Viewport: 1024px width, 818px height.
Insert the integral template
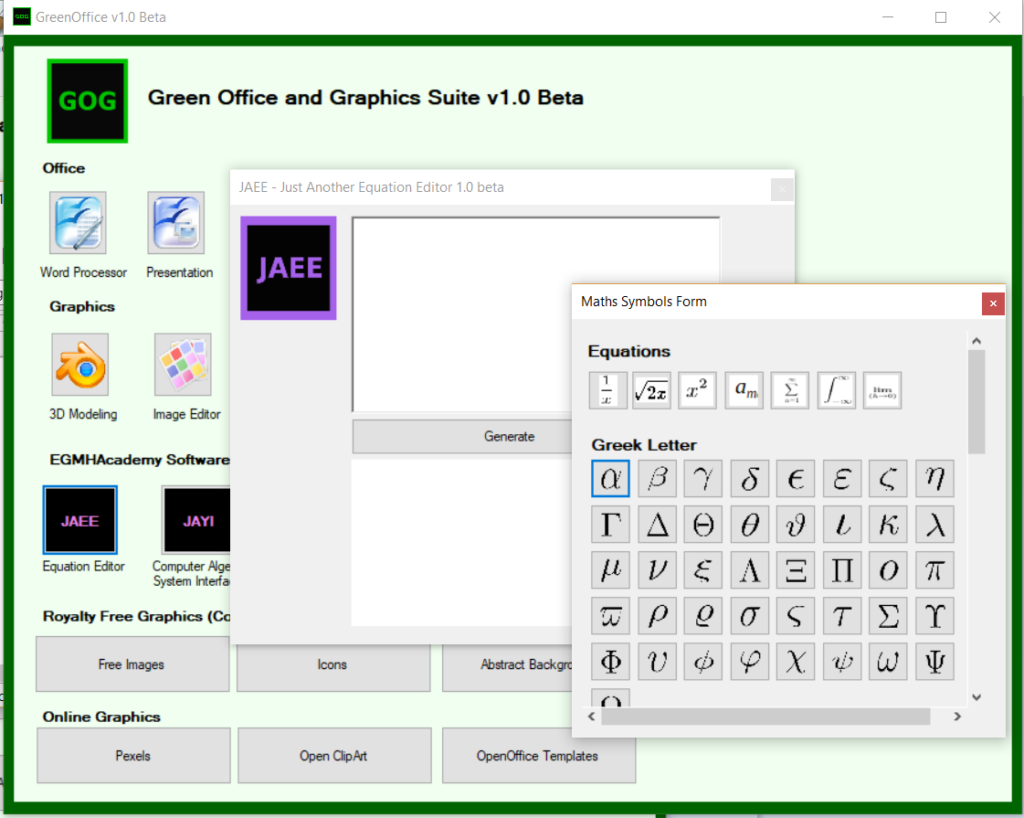coord(836,390)
